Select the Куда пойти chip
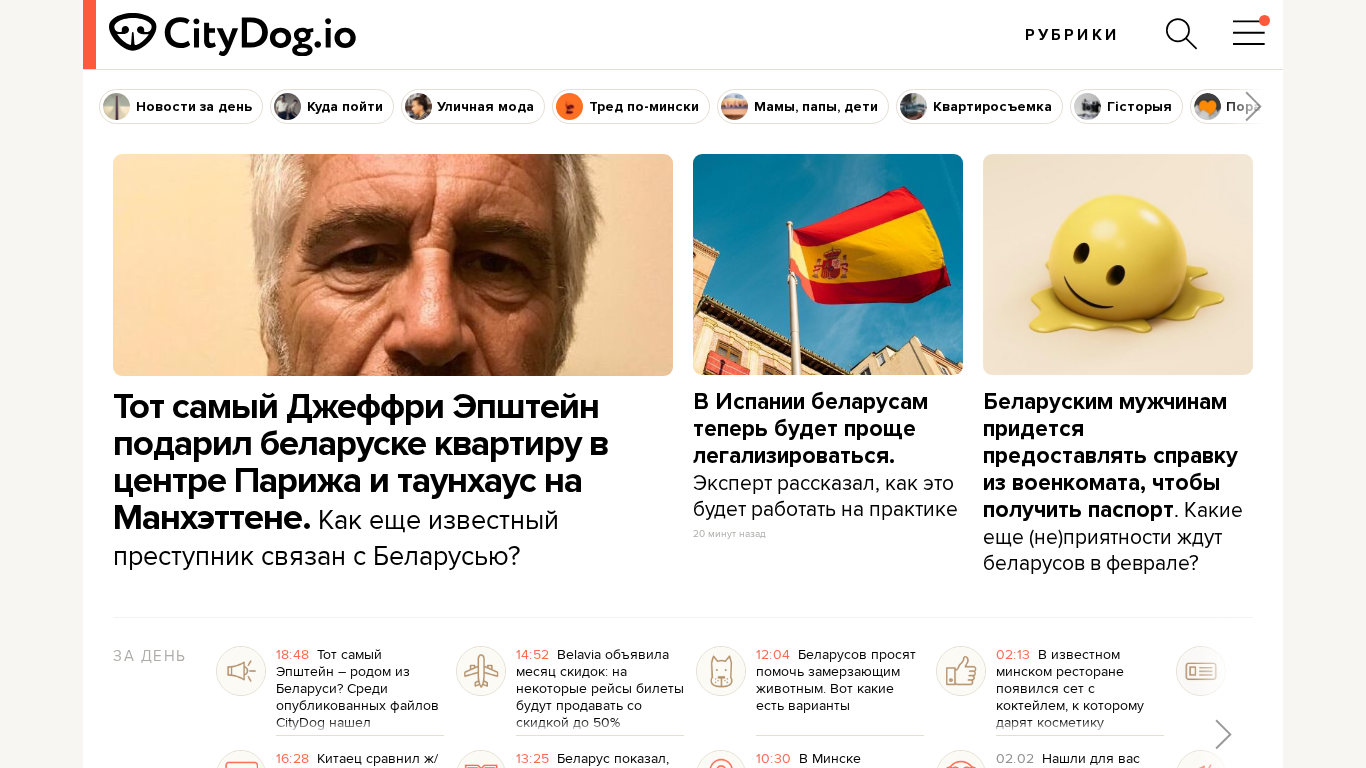Viewport: 1366px width, 768px height. point(332,106)
